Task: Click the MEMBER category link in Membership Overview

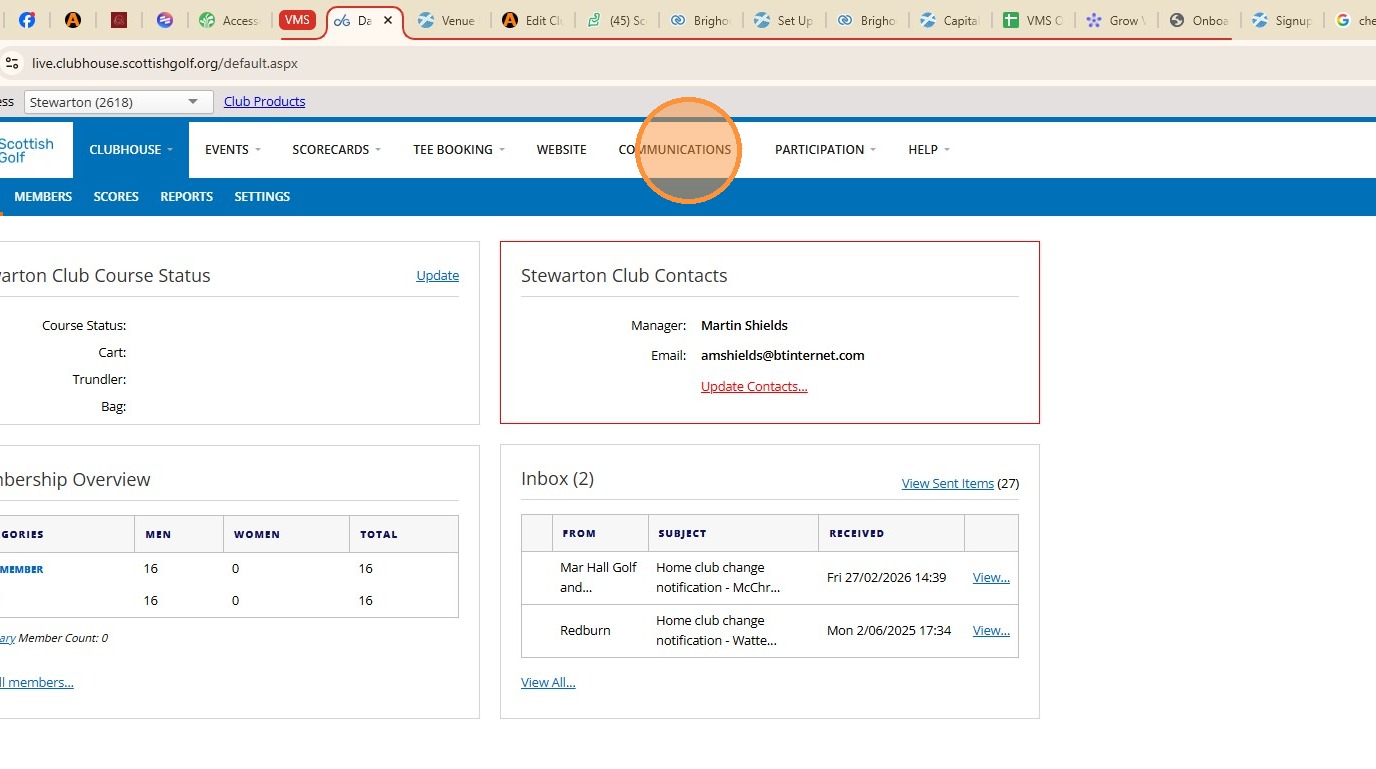Action: click(22, 569)
